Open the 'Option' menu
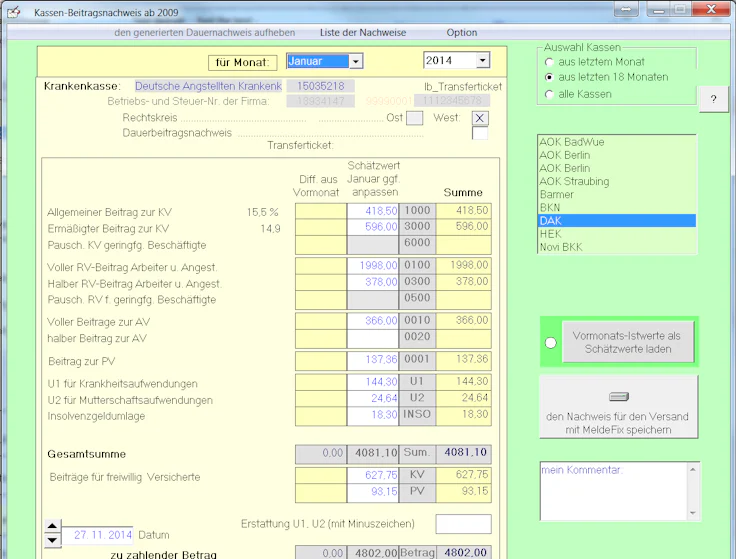This screenshot has height=559, width=736. click(462, 32)
